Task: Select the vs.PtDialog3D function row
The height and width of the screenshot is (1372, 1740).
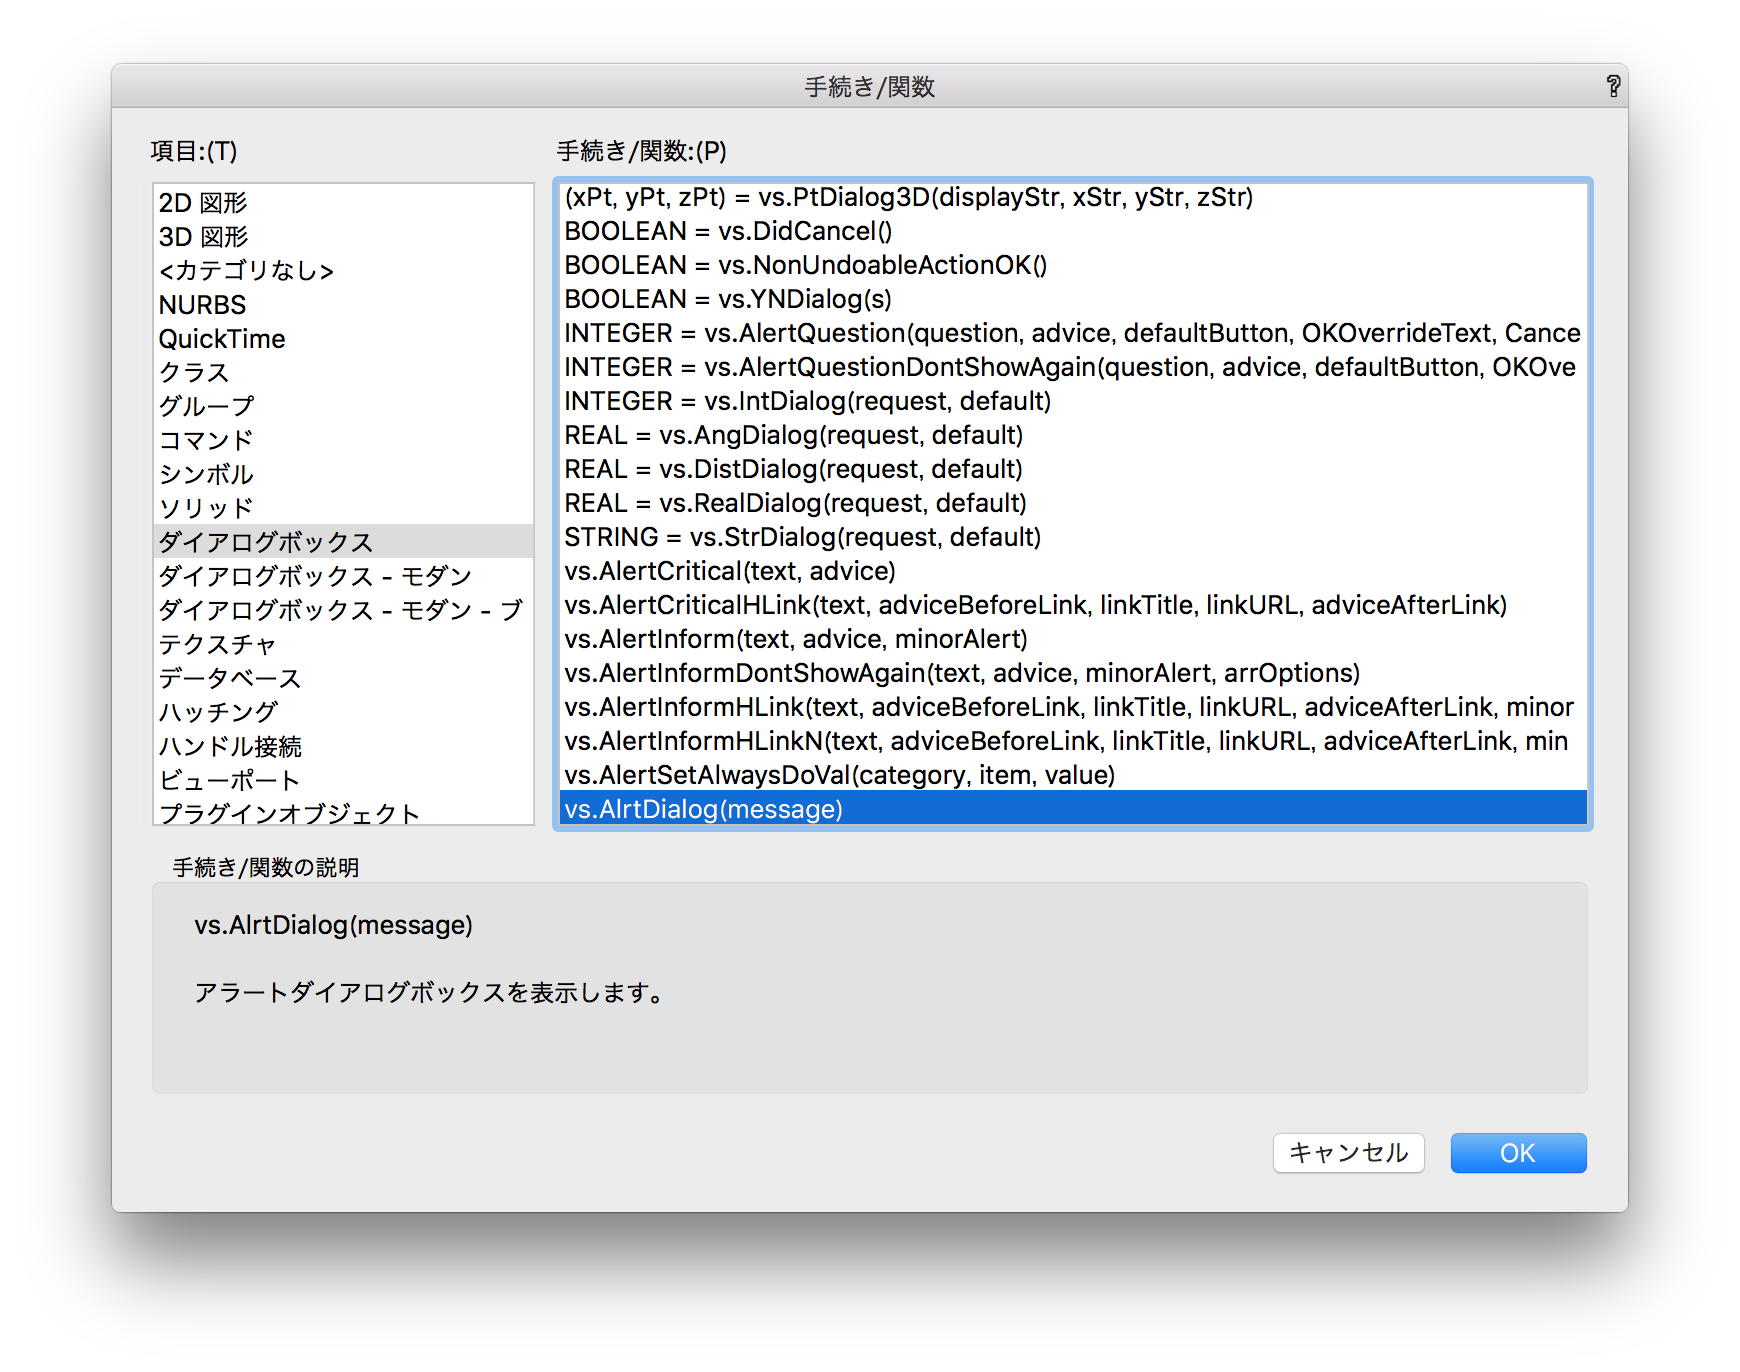Action: point(1073,197)
